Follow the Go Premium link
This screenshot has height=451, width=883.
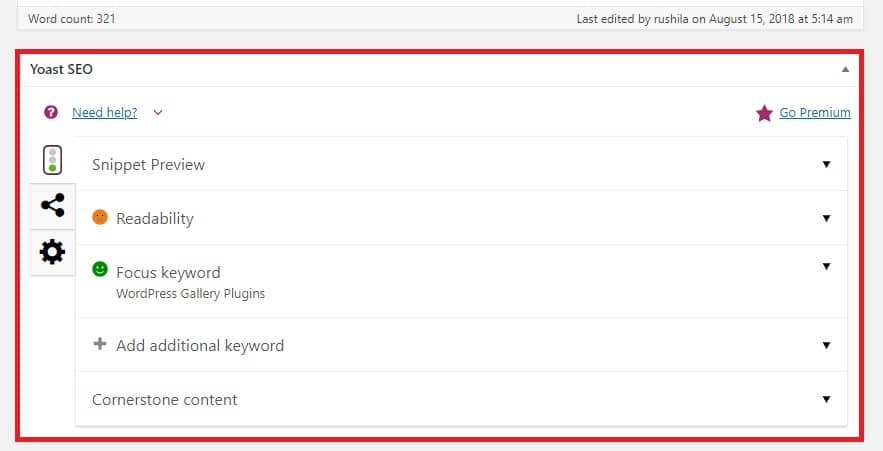(815, 113)
